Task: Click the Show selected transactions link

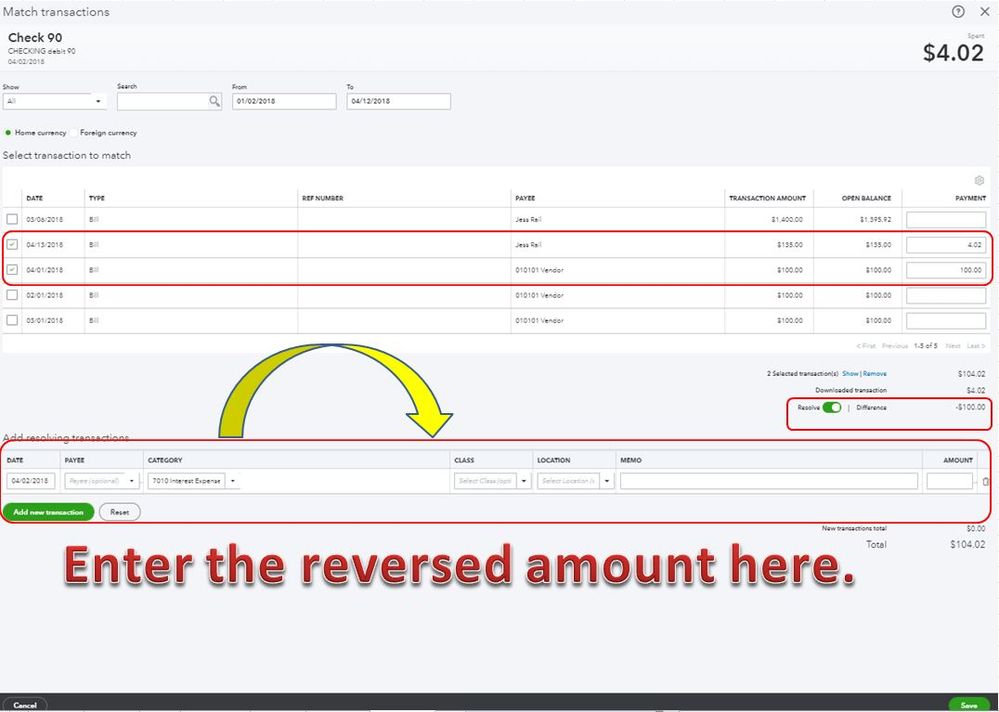Action: [851, 374]
